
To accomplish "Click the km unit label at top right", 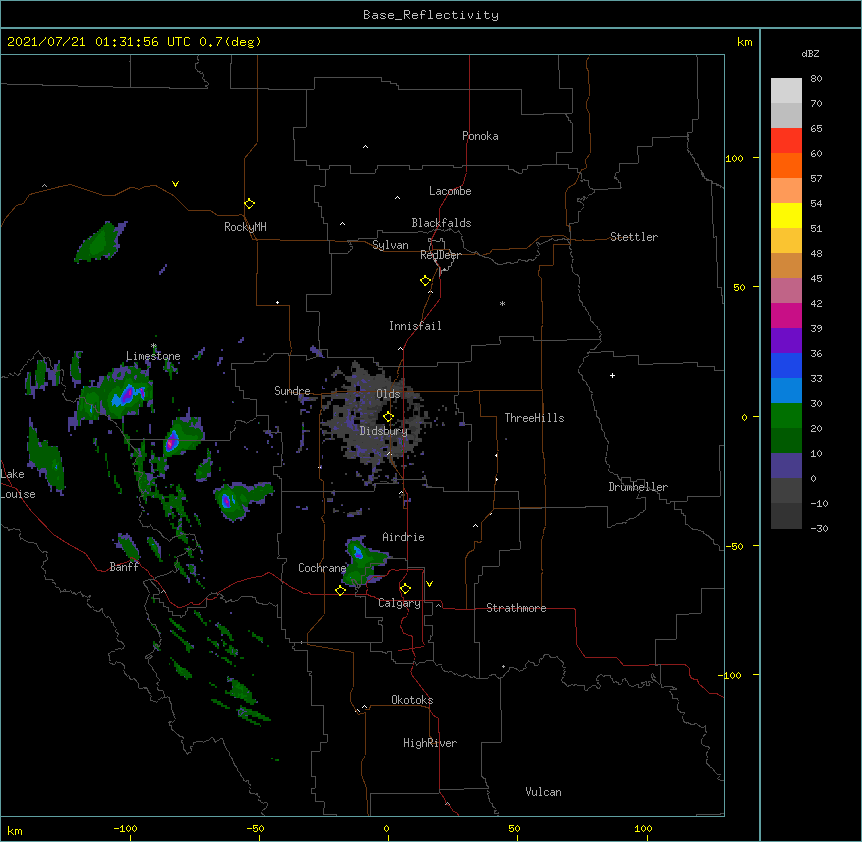I will click(744, 42).
